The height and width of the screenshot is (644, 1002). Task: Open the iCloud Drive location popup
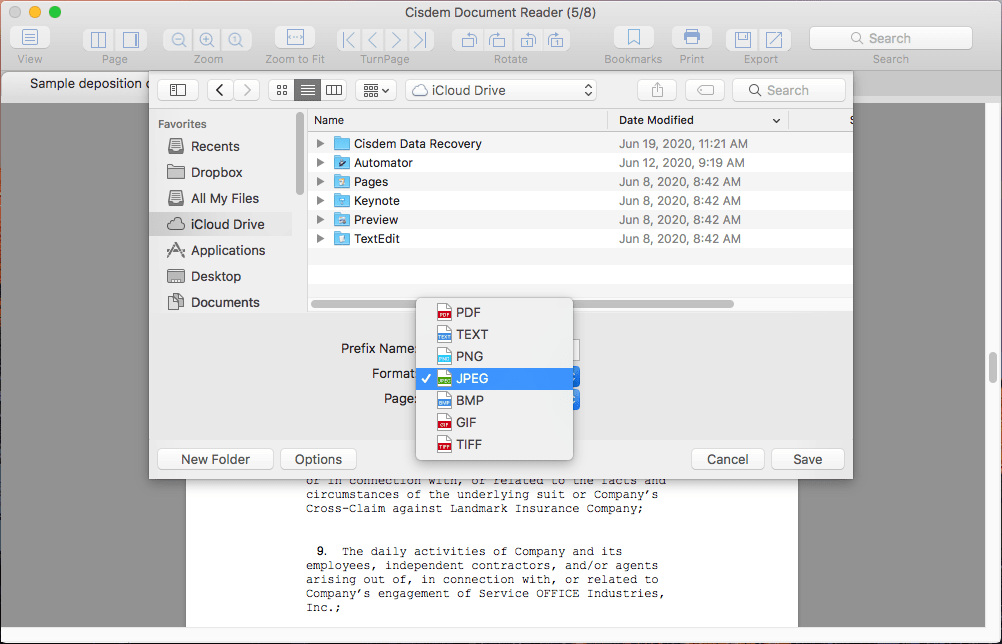point(501,90)
